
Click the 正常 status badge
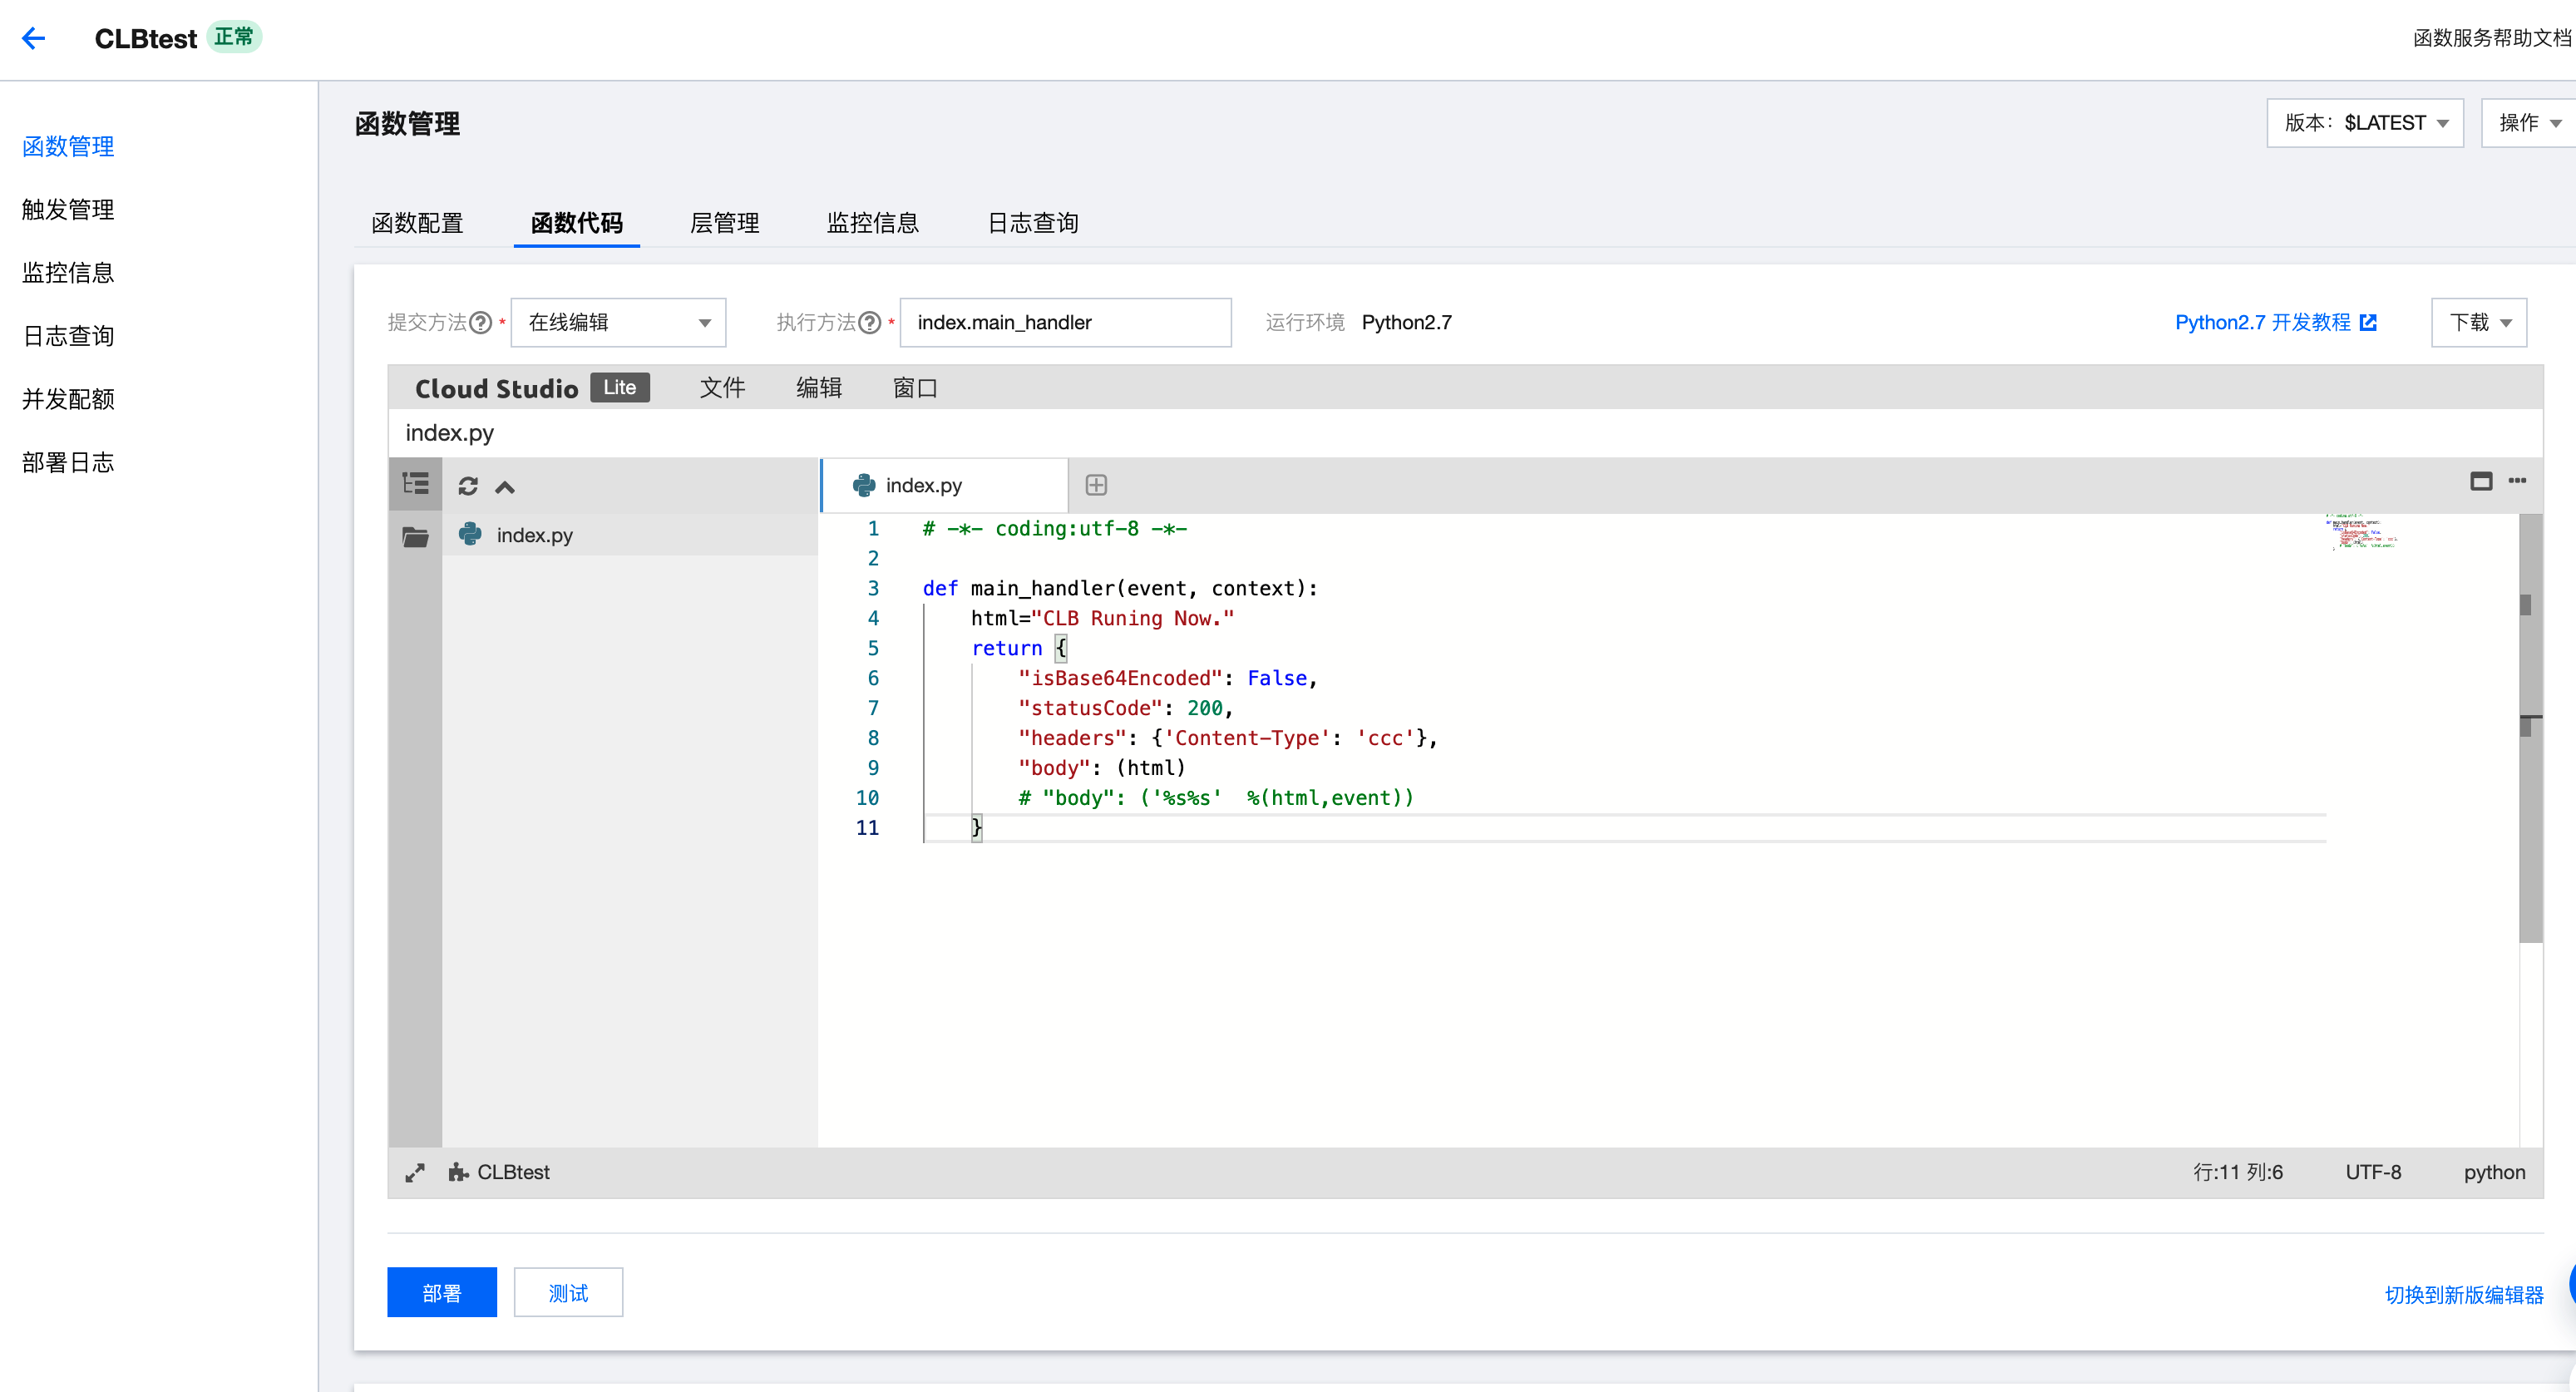coord(234,37)
